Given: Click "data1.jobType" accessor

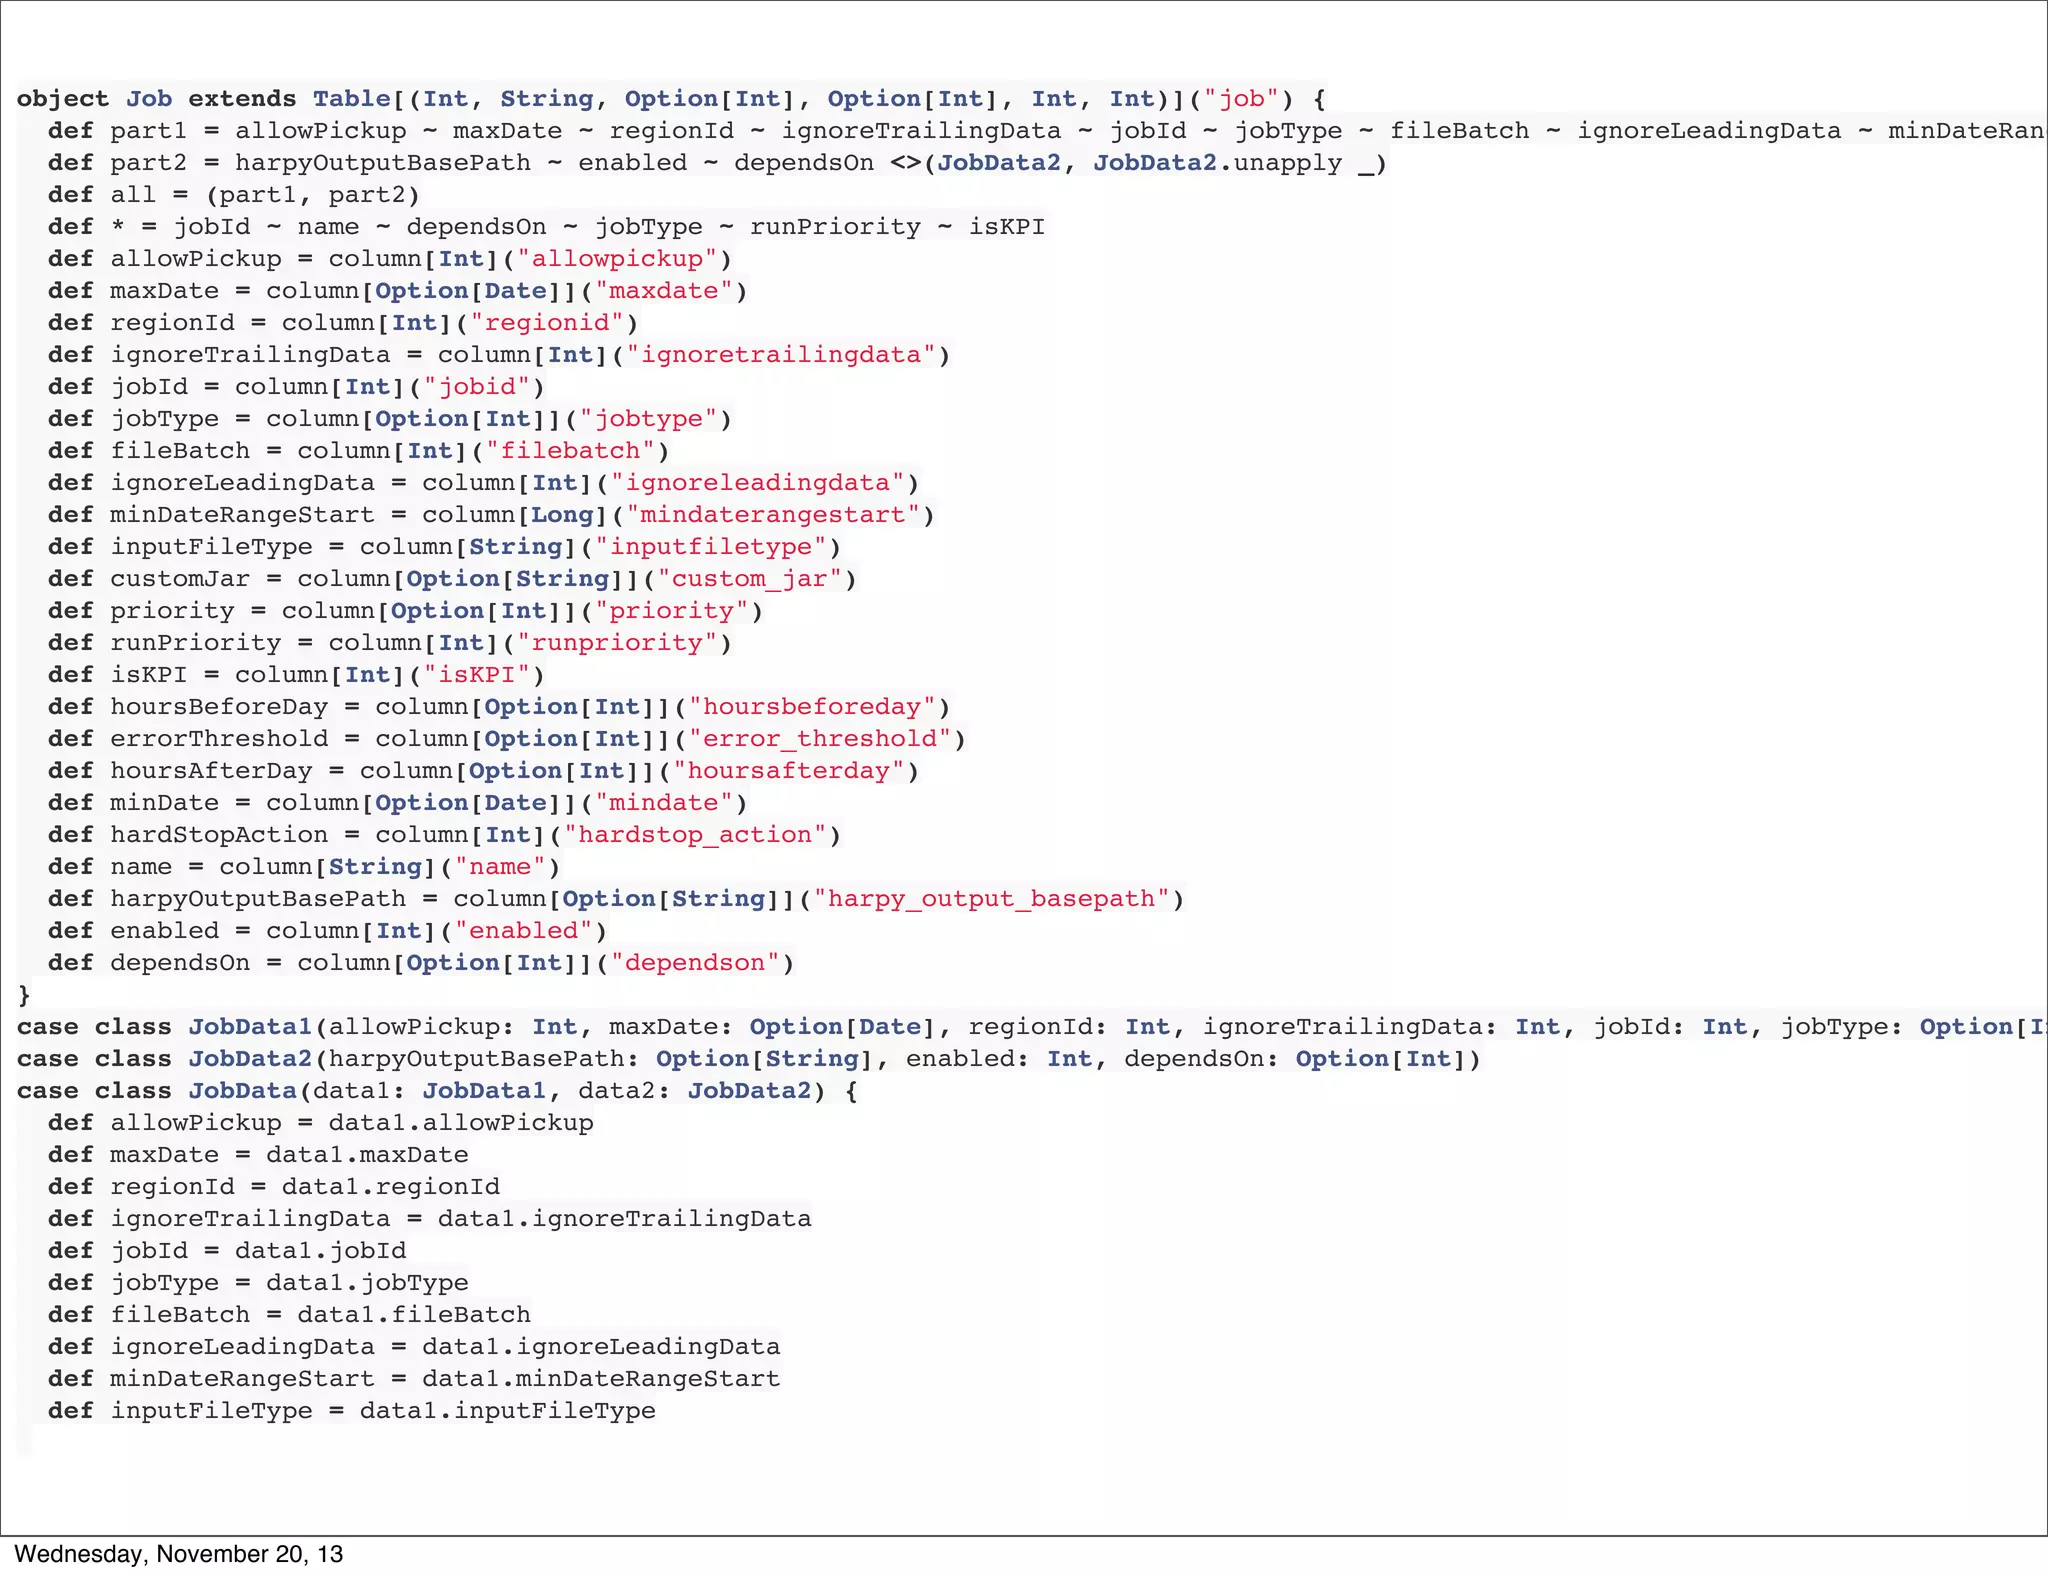Looking at the screenshot, I should point(367,1283).
